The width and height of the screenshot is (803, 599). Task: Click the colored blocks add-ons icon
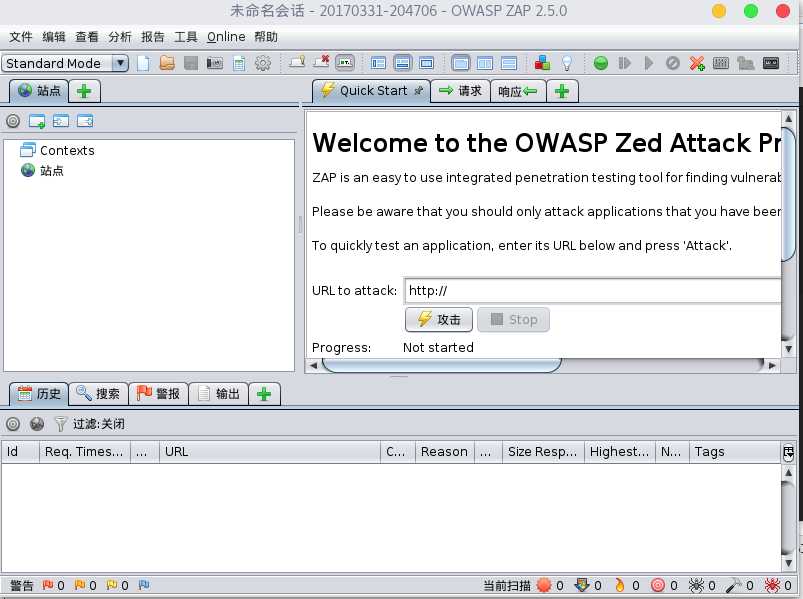click(542, 63)
